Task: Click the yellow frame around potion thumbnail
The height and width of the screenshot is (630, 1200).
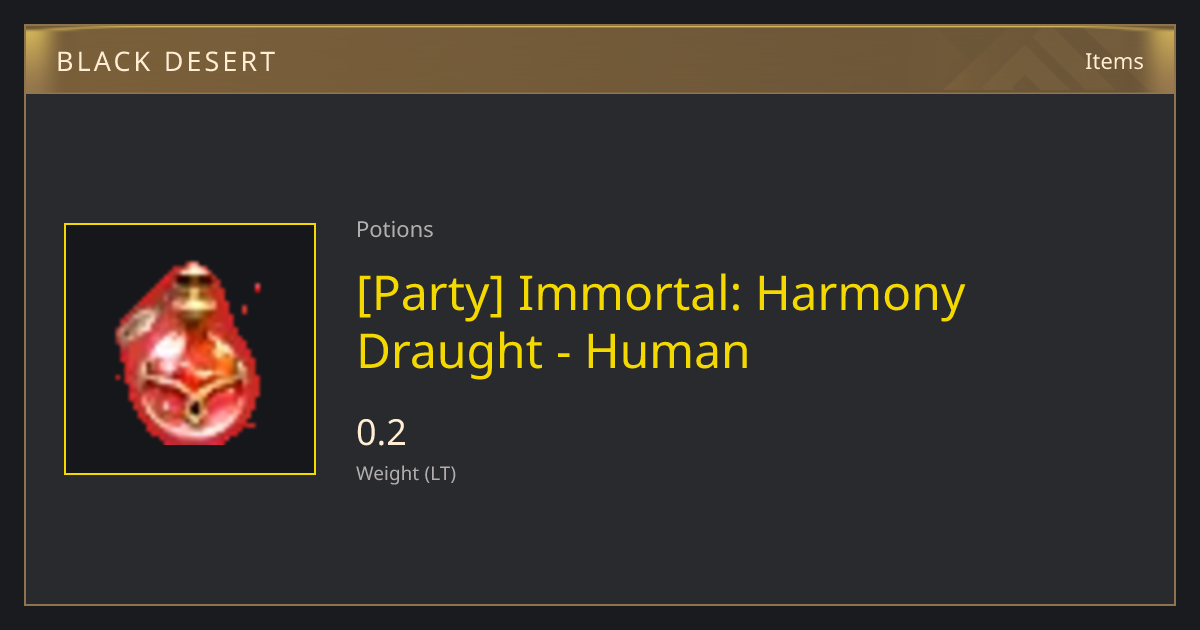Action: coord(190,349)
